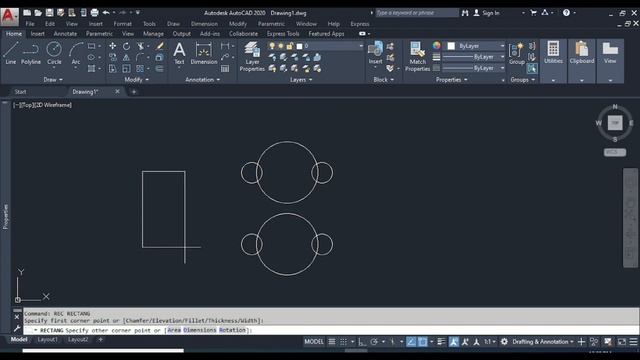
Task: Click the Group tool icon
Action: point(517,53)
